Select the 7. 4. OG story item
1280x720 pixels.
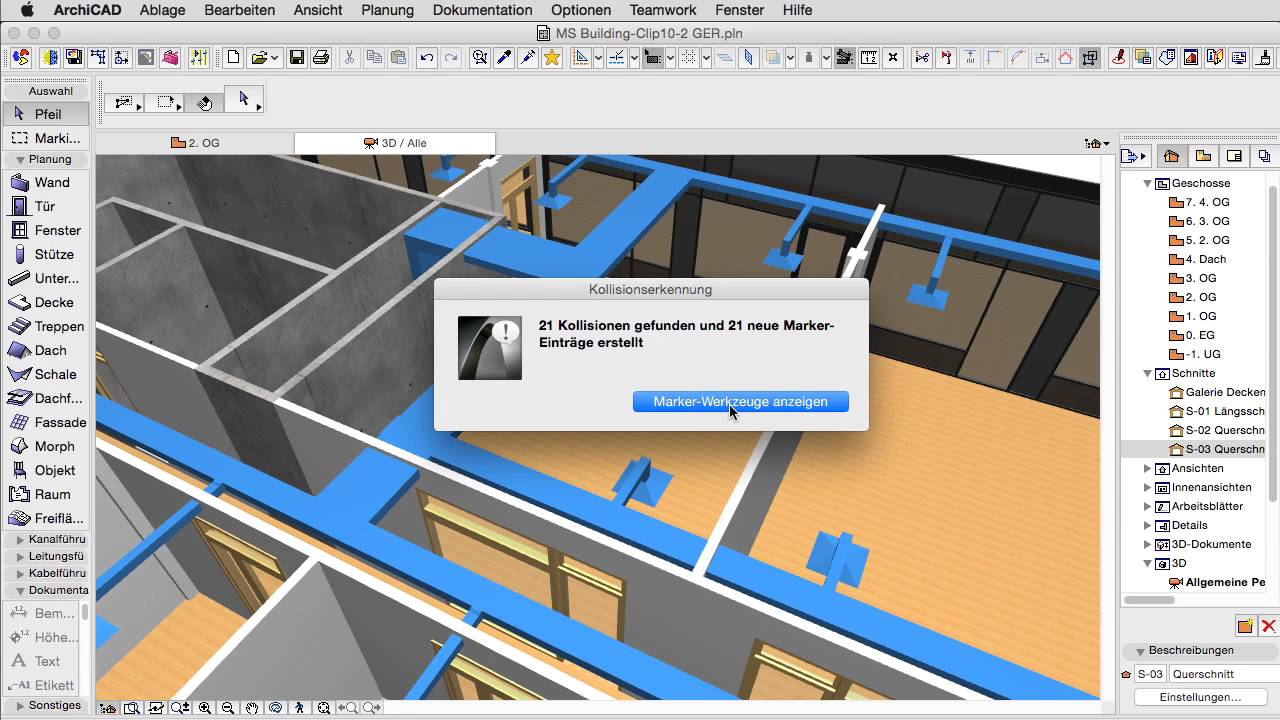1199,202
